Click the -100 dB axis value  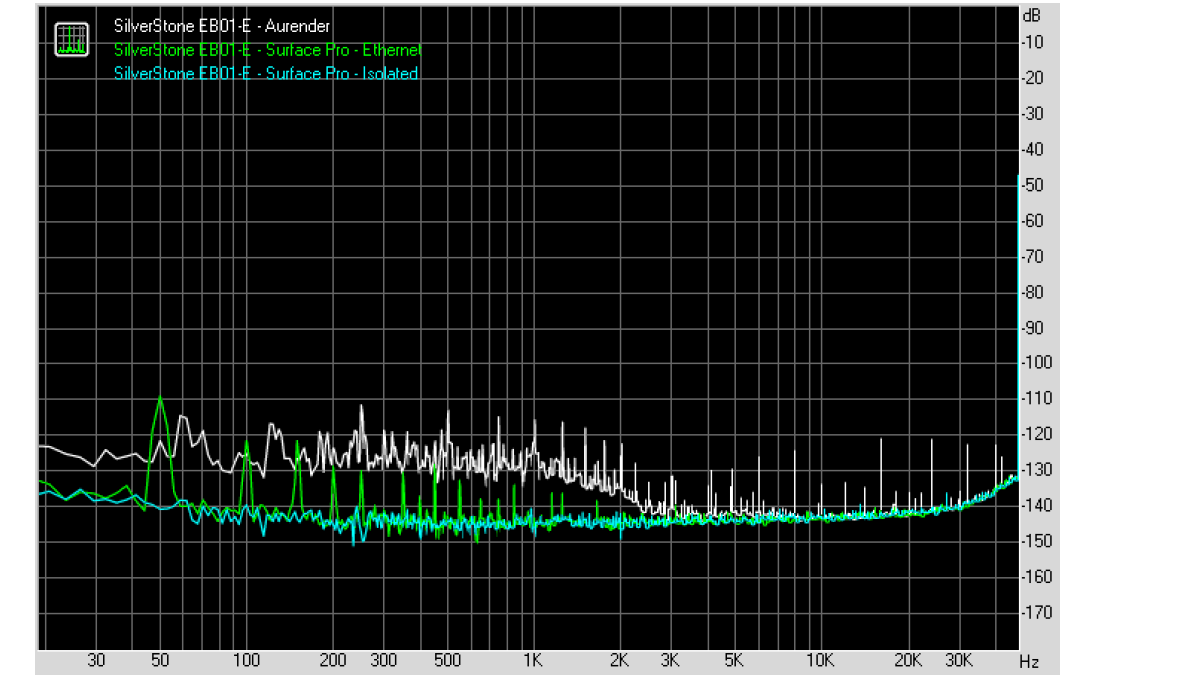[1036, 363]
